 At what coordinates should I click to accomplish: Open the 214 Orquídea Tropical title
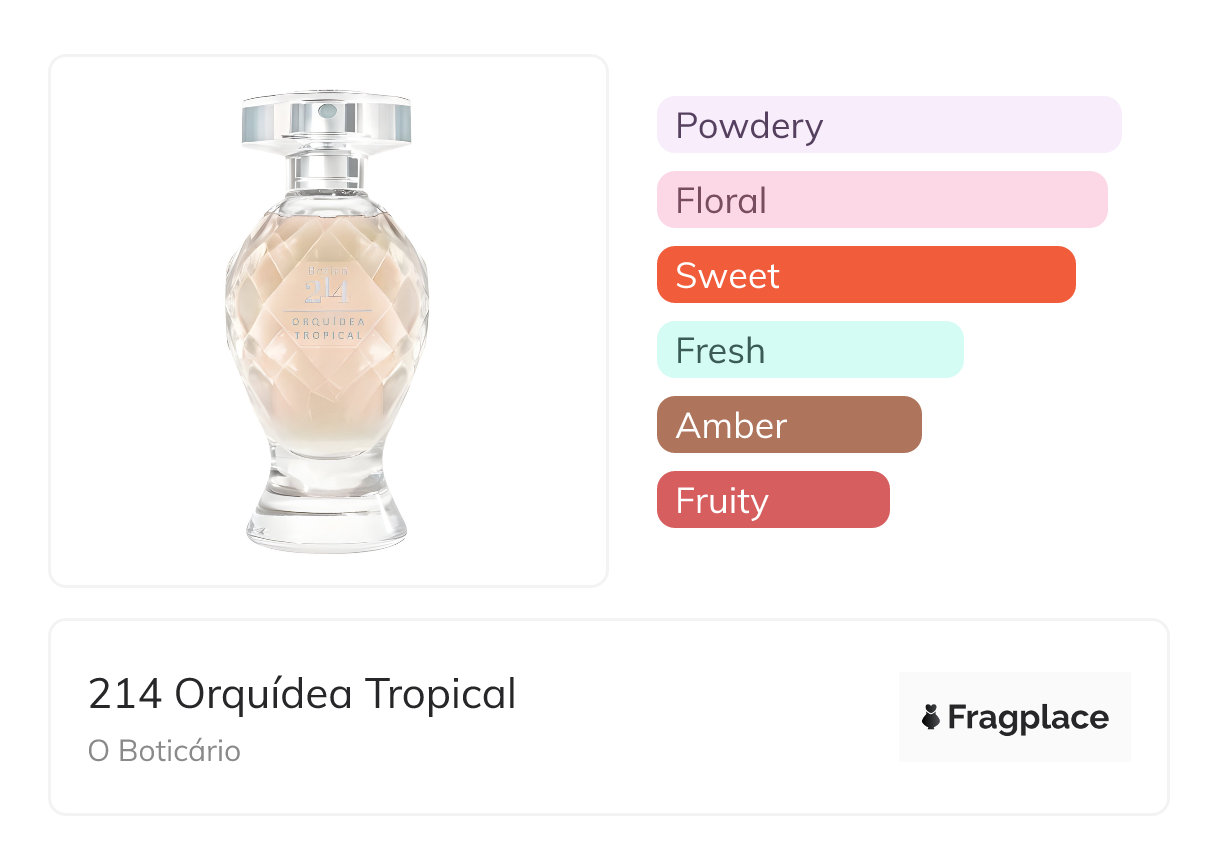coord(302,694)
